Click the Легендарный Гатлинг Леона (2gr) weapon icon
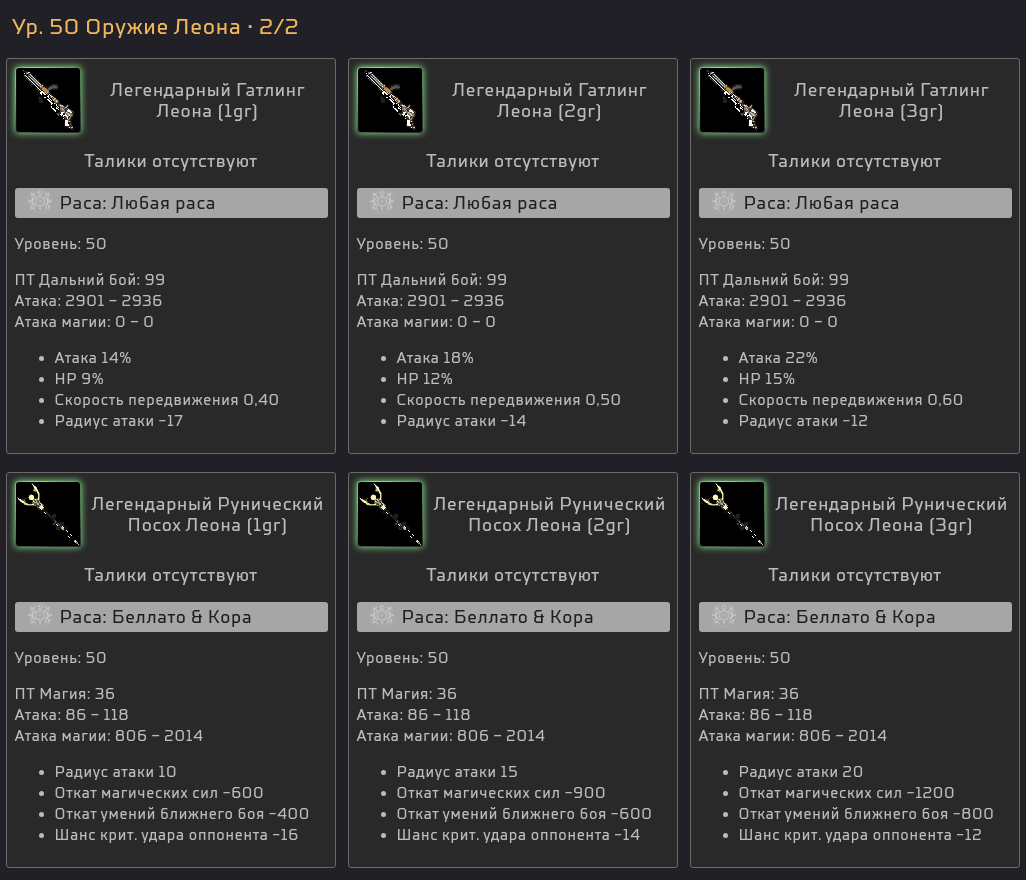 coord(390,100)
